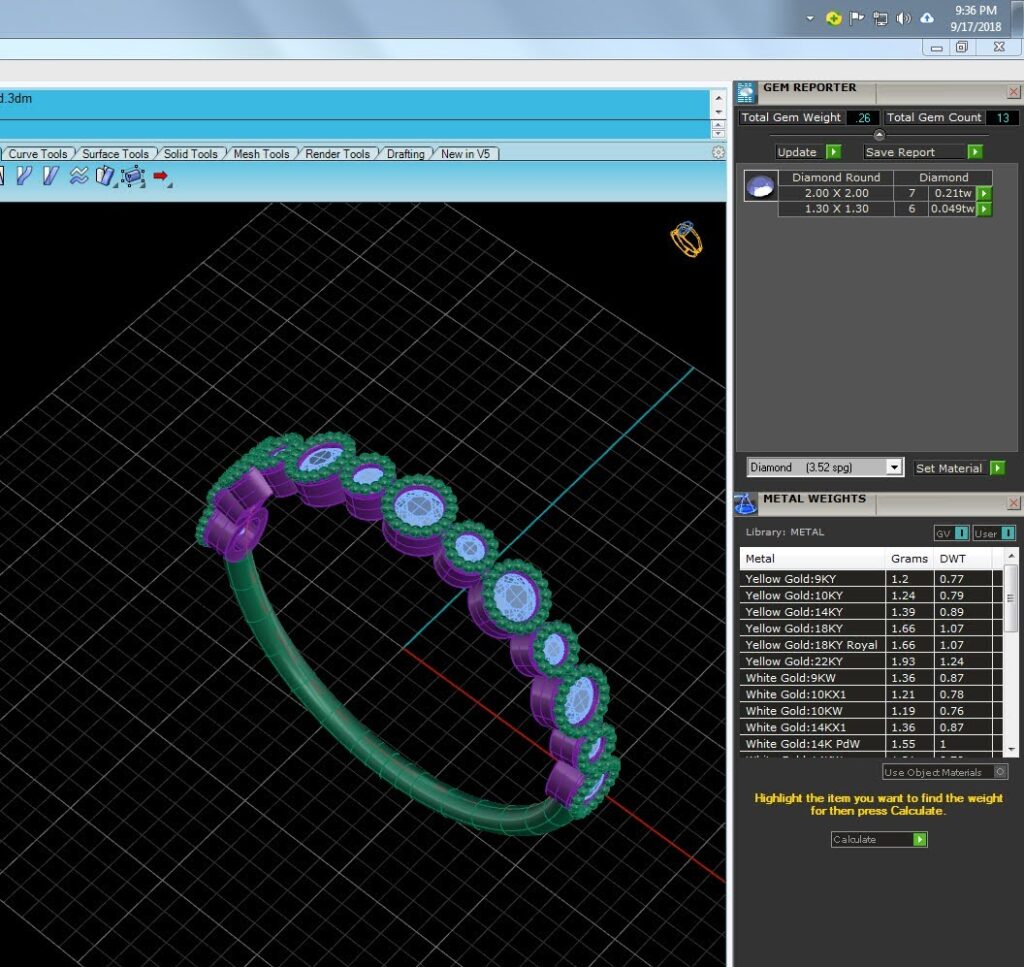Open the system clock showing 9:36 PM
Image resolution: width=1024 pixels, height=967 pixels.
pos(975,18)
